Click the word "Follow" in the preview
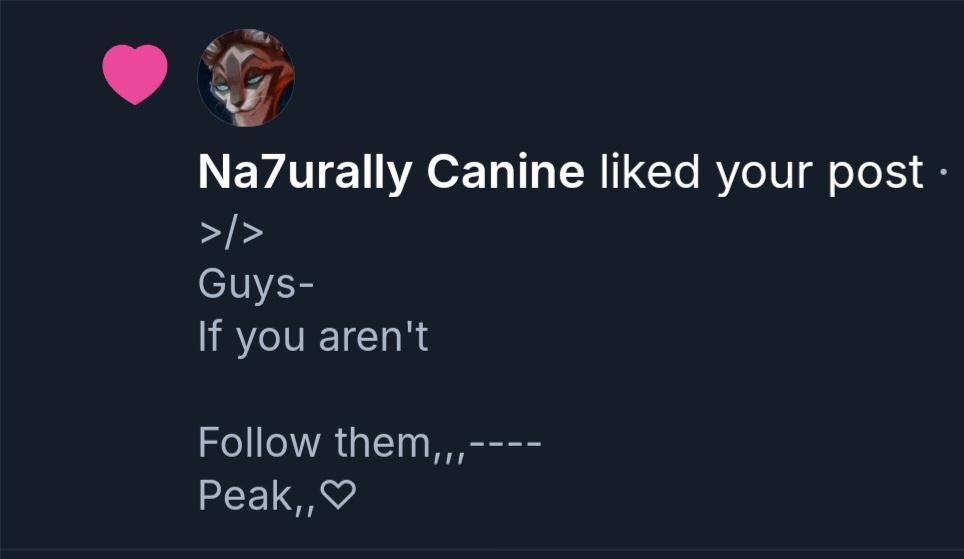 pyautogui.click(x=260, y=441)
